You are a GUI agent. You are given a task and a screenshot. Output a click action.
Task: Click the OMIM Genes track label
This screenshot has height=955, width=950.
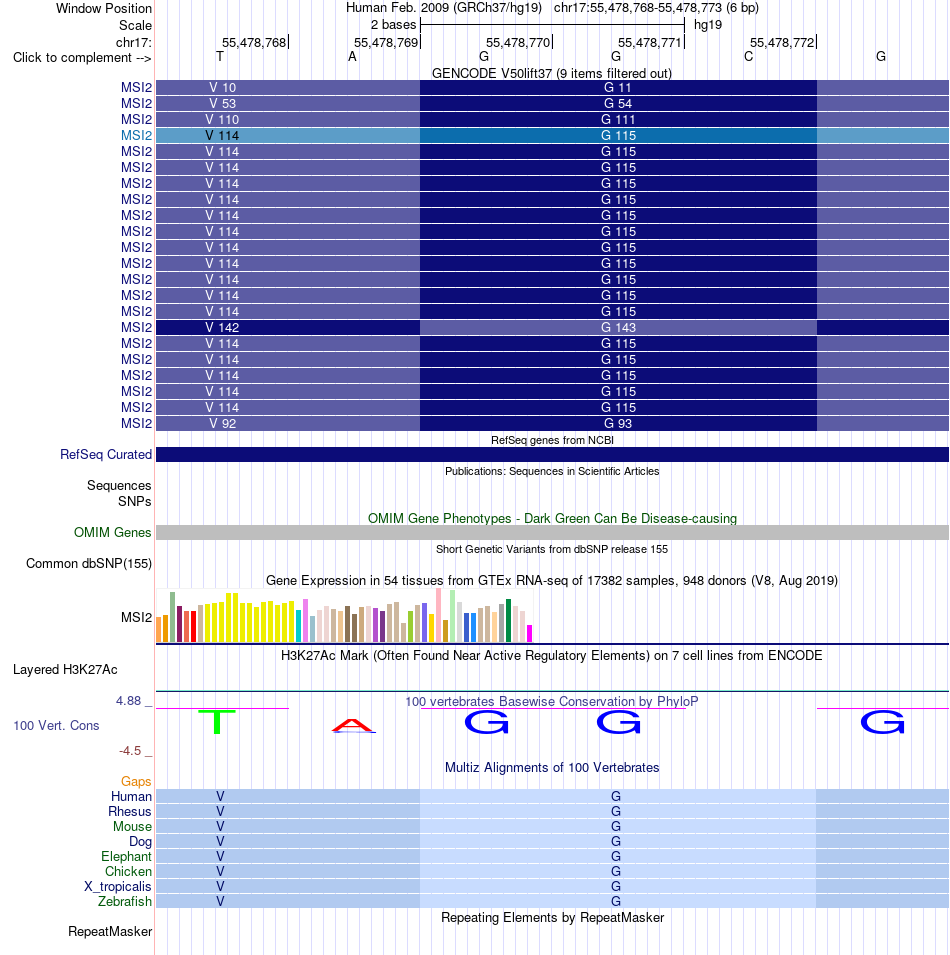[112, 532]
